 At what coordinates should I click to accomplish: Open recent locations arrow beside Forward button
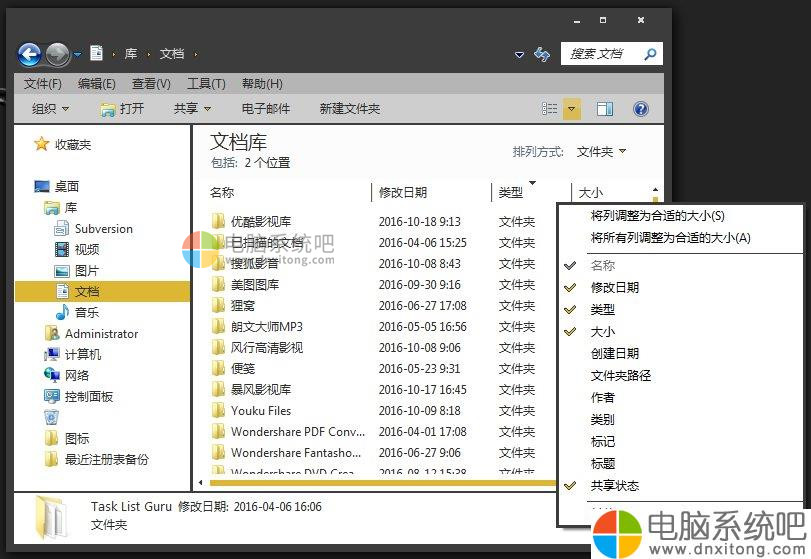tap(78, 54)
